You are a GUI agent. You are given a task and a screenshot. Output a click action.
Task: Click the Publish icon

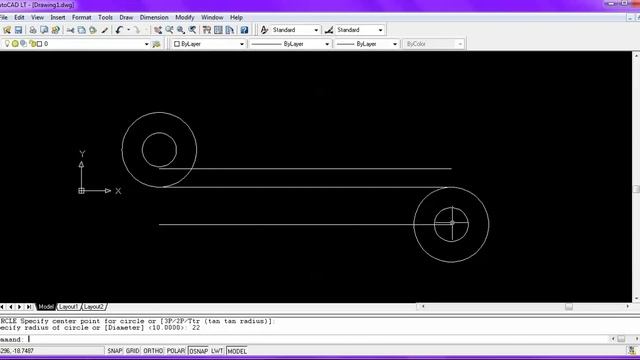[56, 30]
